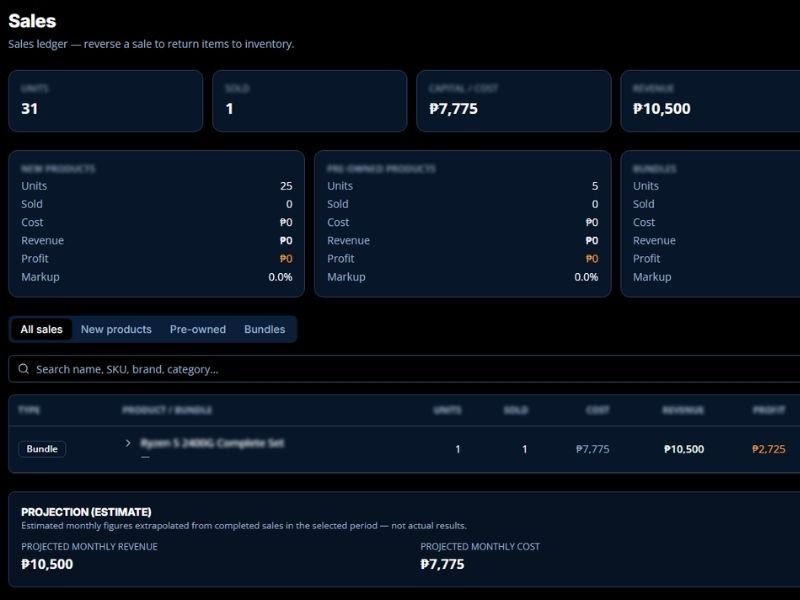Click the magnifier search icon
The height and width of the screenshot is (600, 800).
click(23, 368)
